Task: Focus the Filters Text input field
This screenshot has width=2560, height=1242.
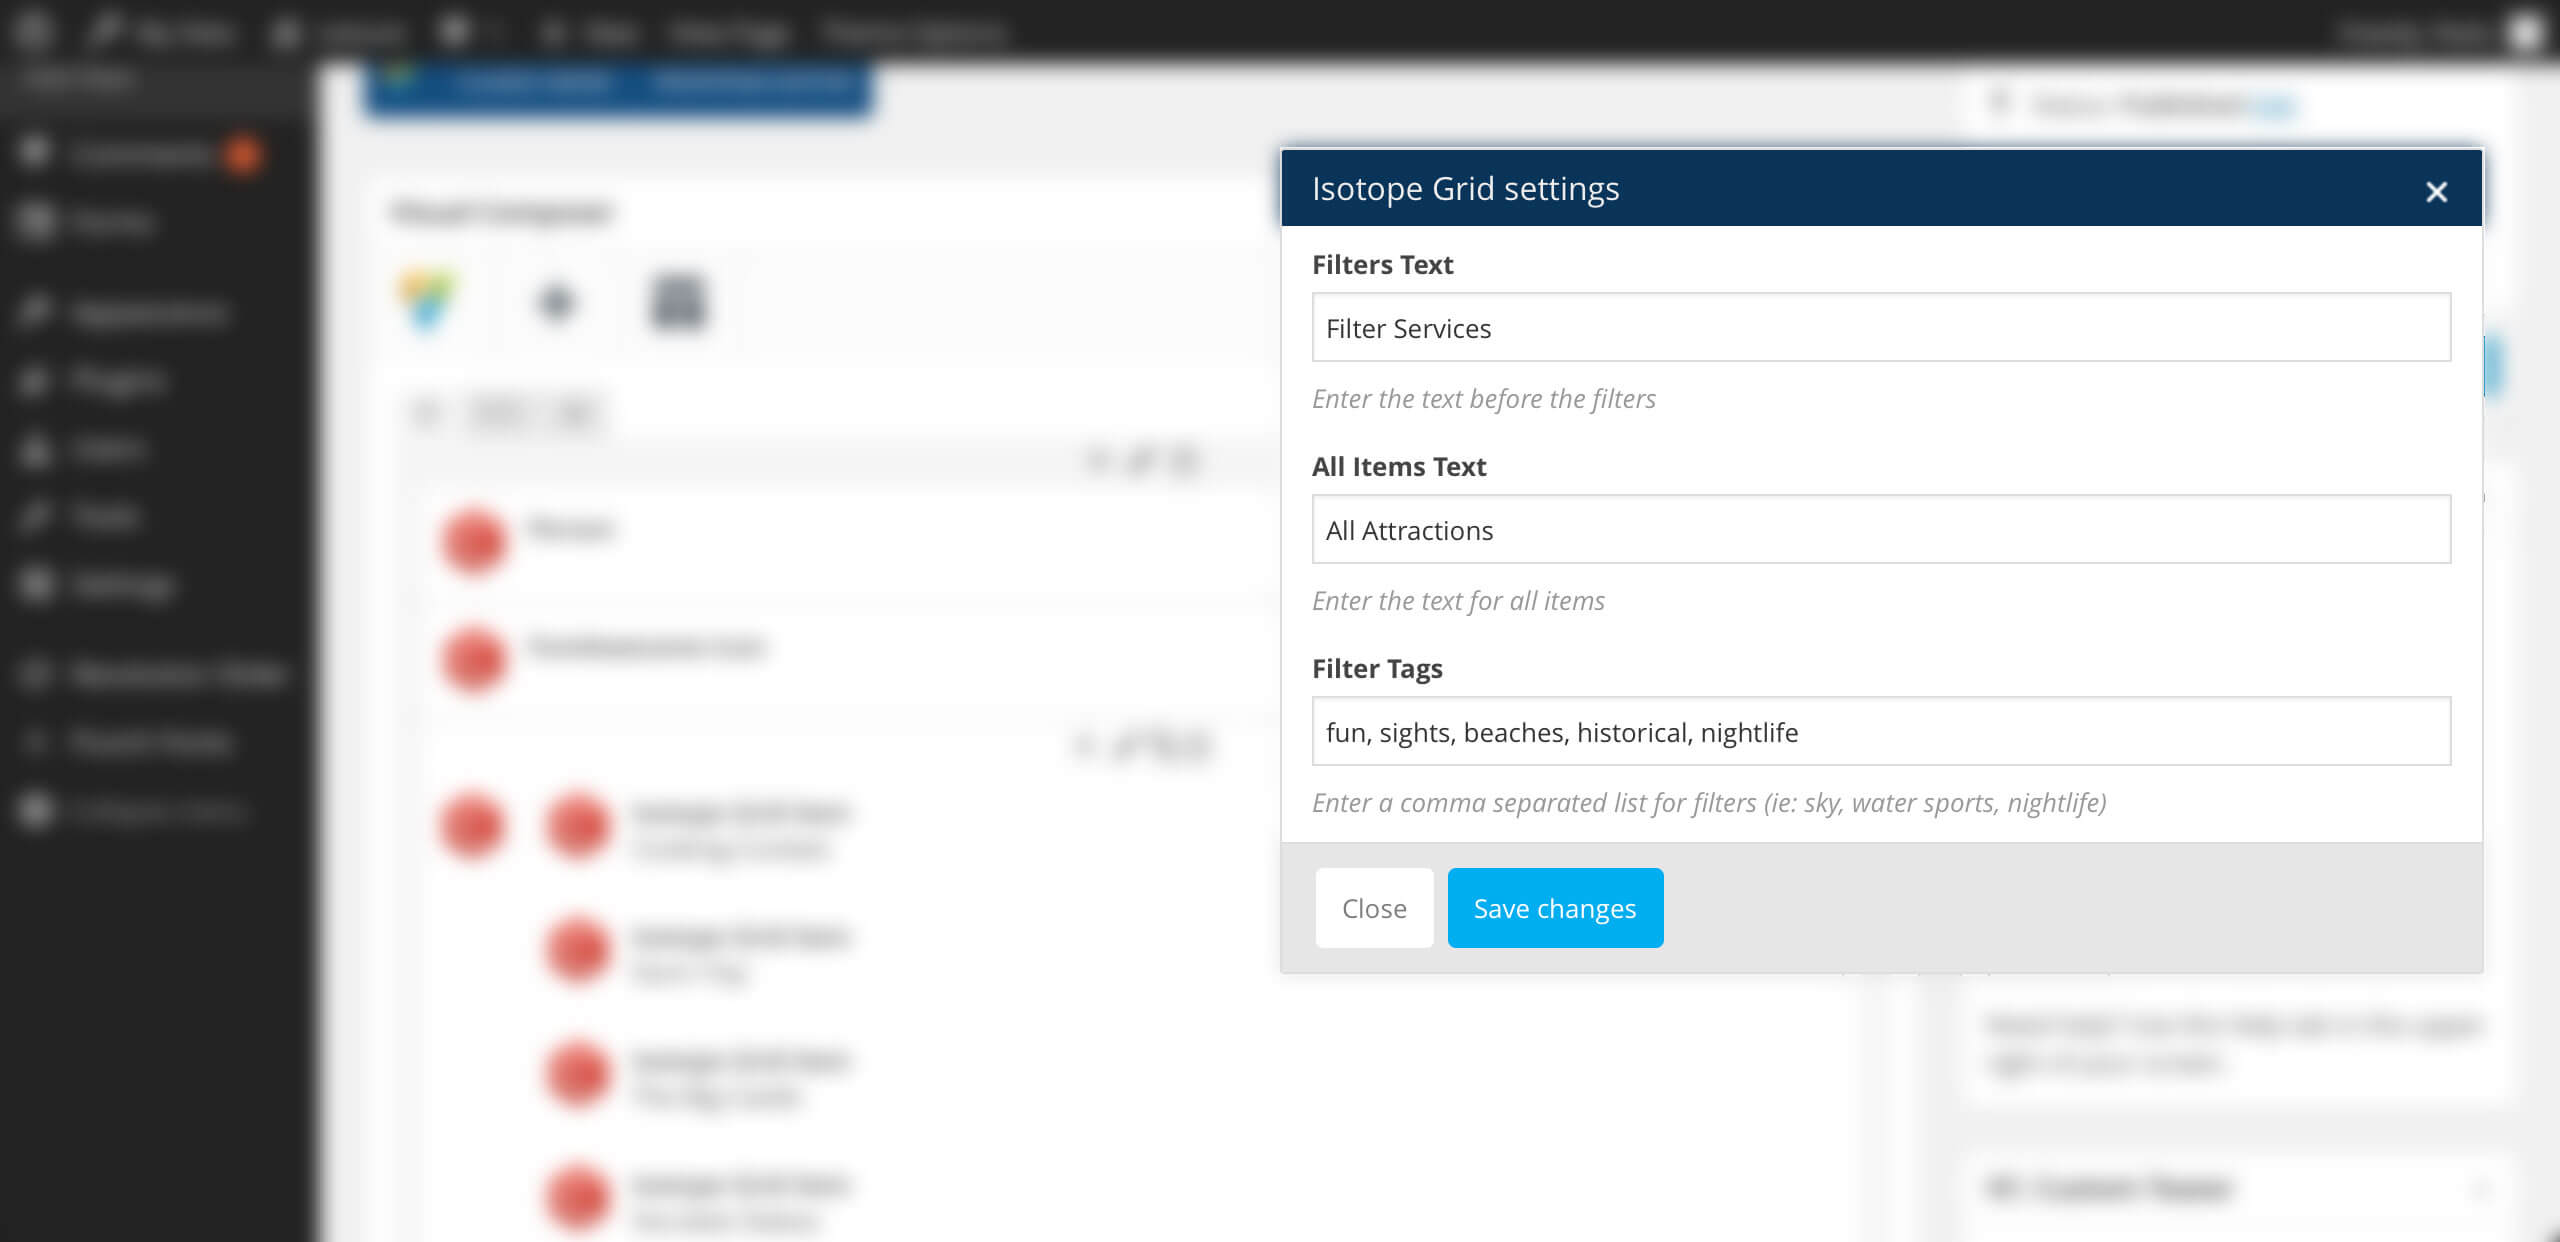Action: click(1881, 327)
